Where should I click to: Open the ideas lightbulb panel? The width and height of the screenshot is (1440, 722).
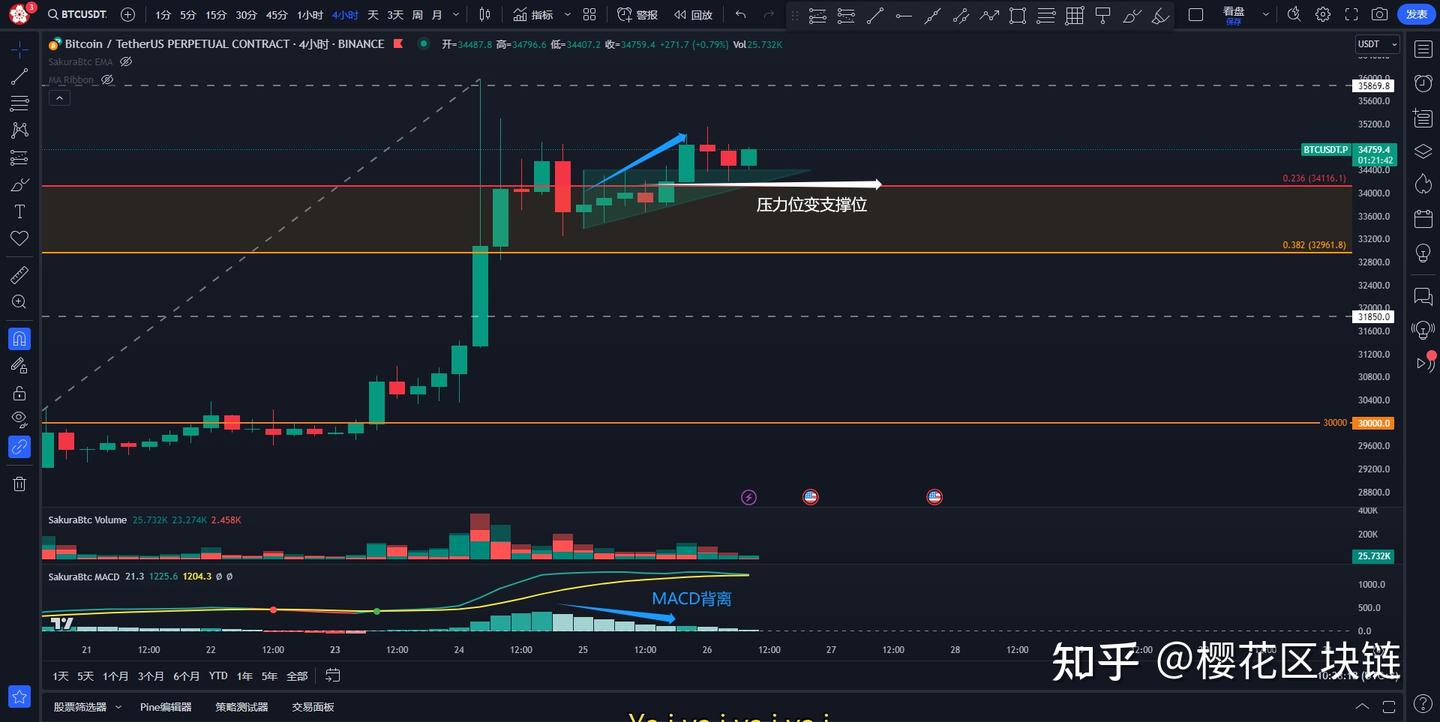pos(1423,253)
